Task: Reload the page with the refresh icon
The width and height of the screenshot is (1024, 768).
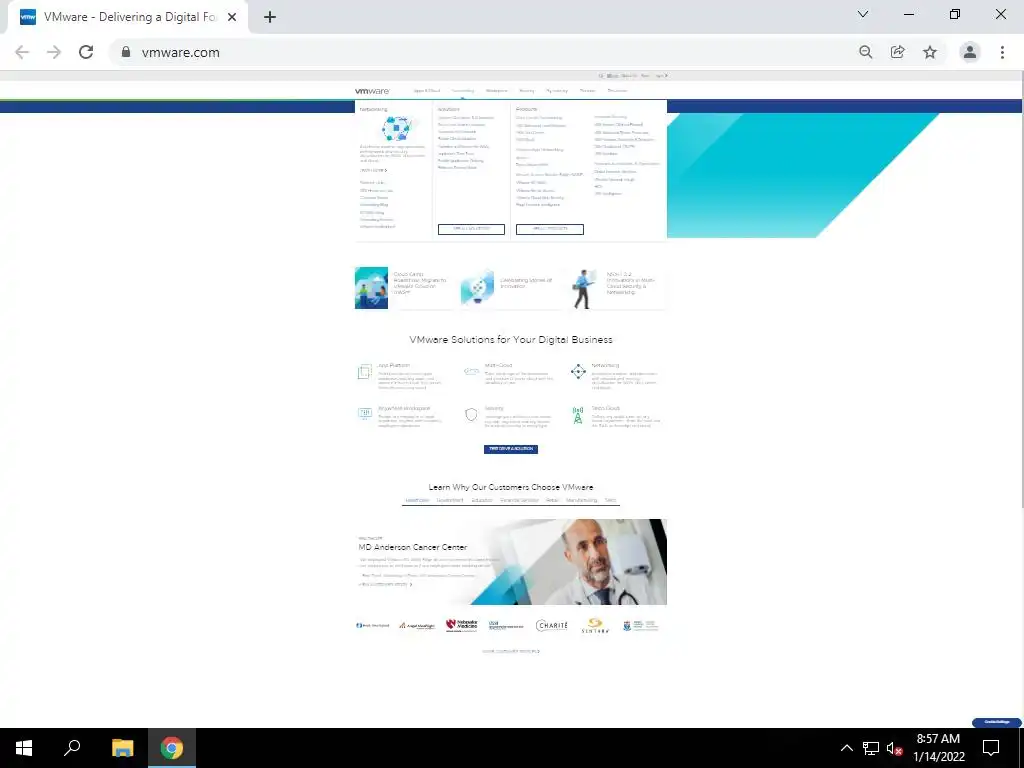Action: click(86, 52)
